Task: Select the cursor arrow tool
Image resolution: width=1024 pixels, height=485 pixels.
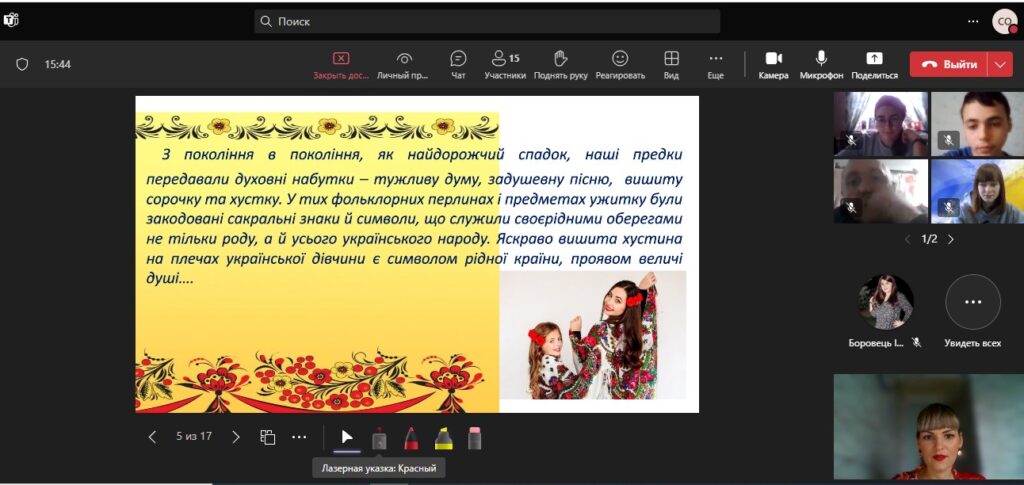Action: pyautogui.click(x=347, y=437)
